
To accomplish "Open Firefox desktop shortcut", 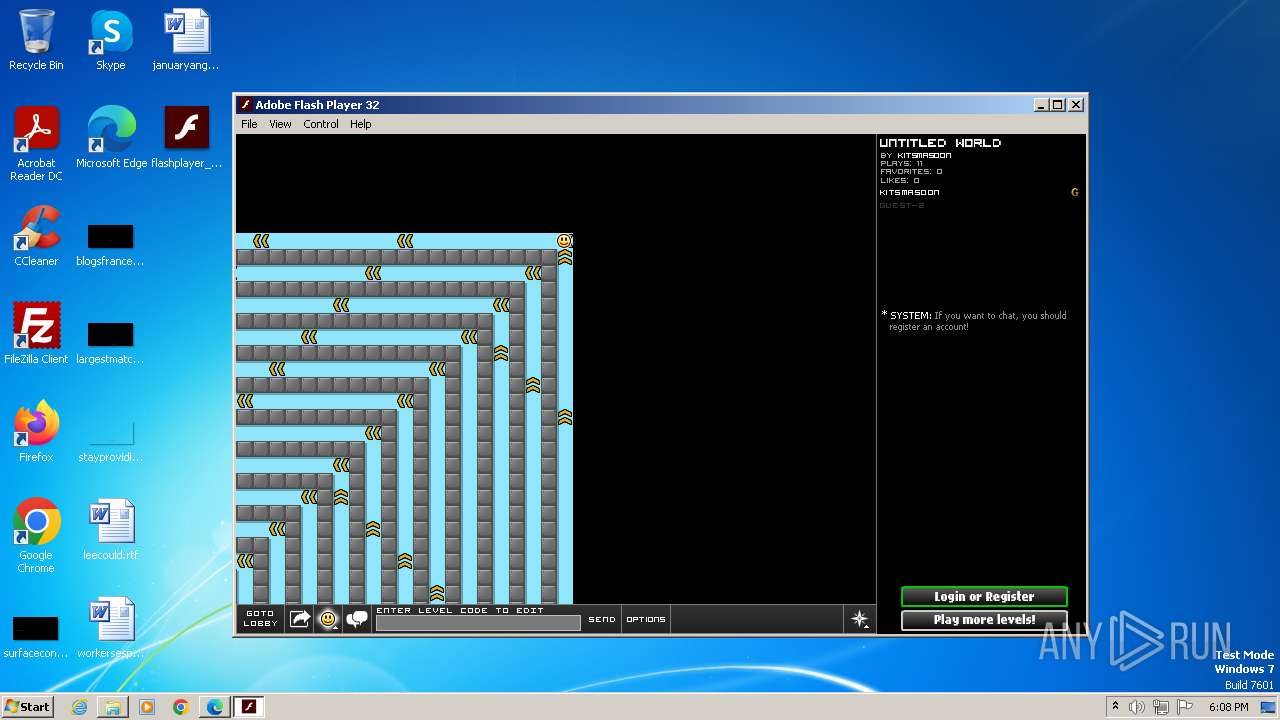I will pos(36,432).
